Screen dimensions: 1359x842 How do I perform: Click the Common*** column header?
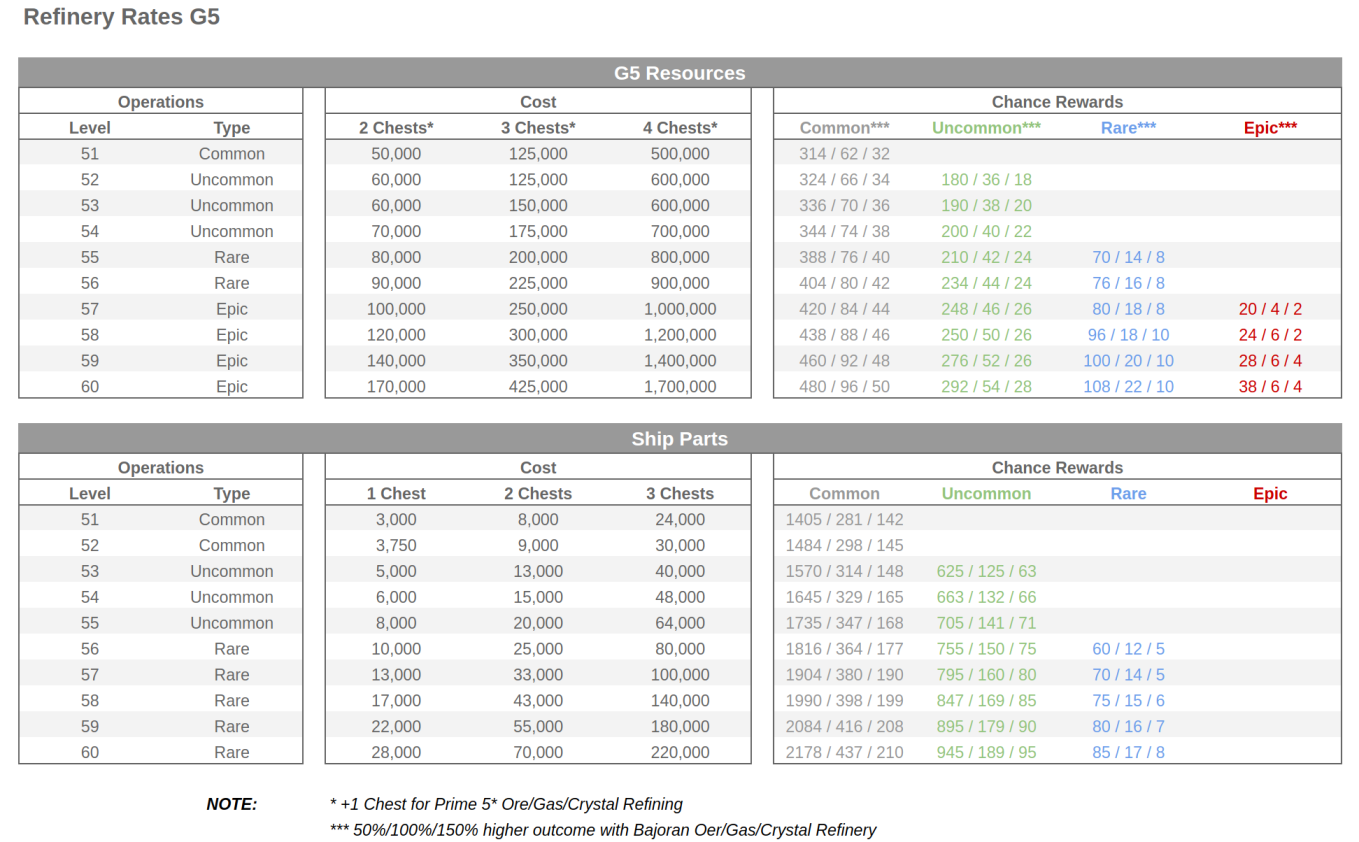pos(844,127)
